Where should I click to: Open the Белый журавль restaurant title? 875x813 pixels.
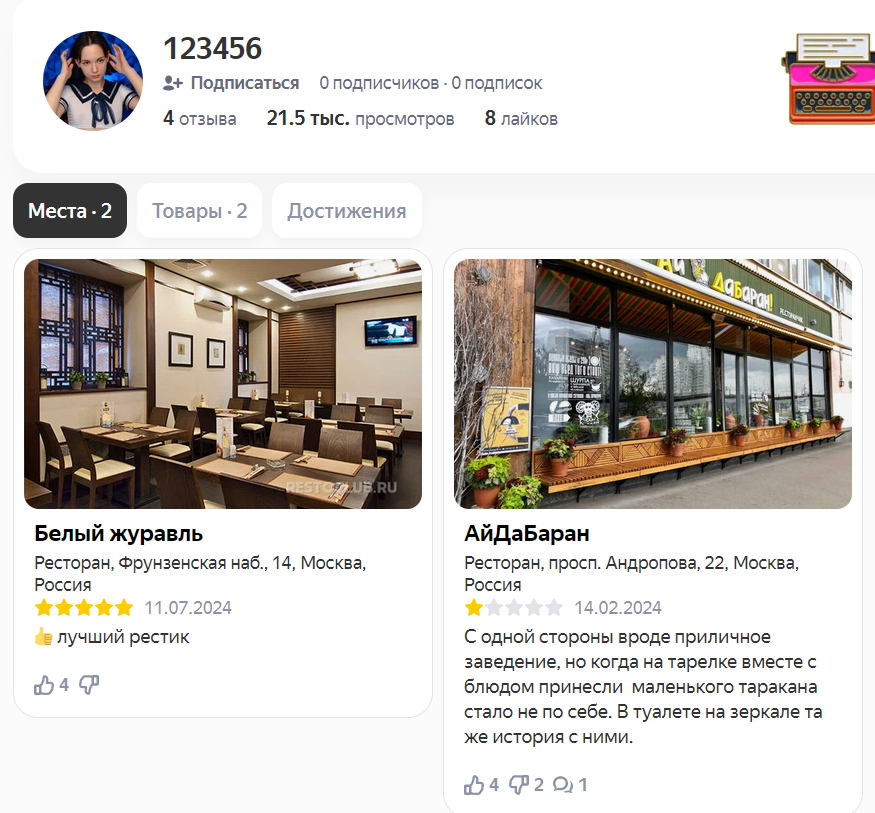point(118,533)
